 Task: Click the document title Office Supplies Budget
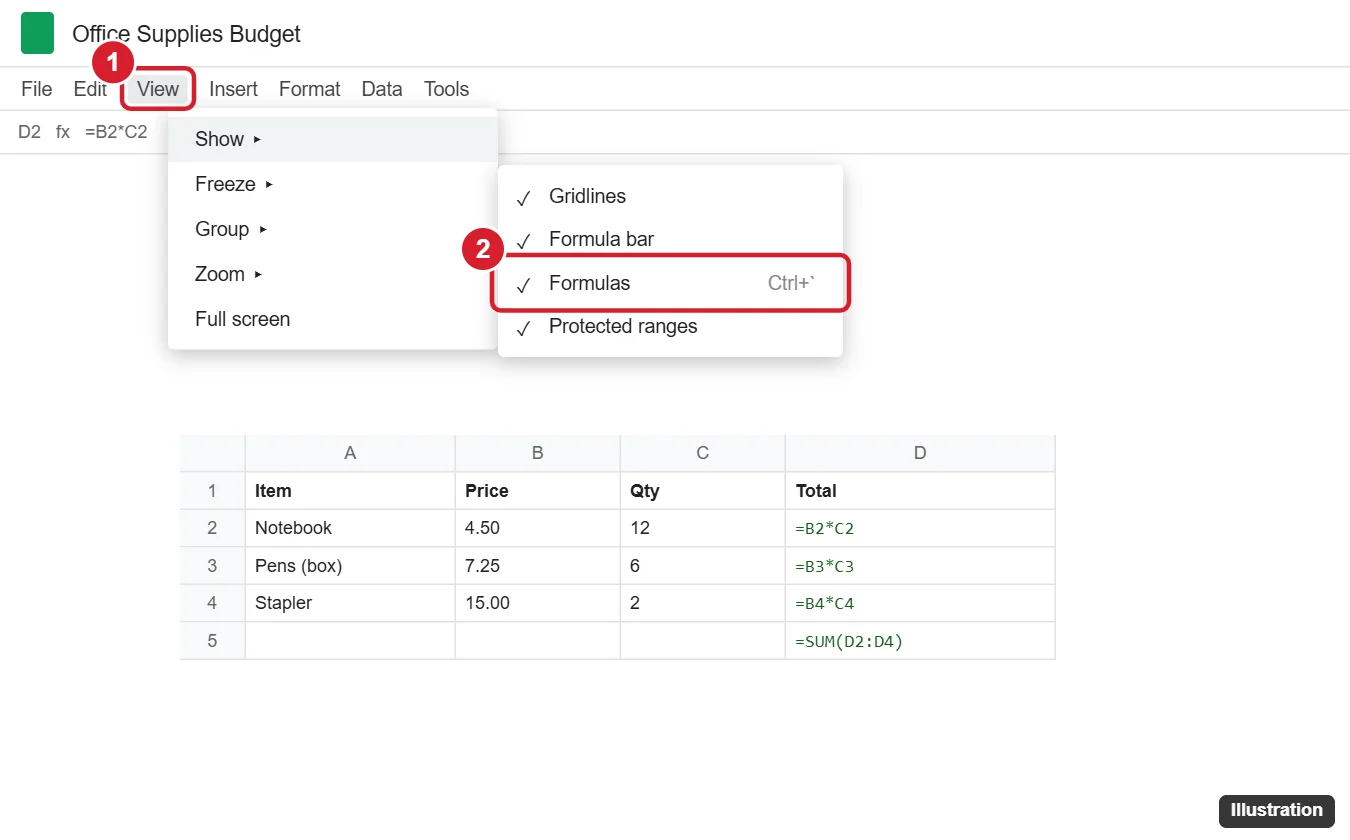point(186,33)
